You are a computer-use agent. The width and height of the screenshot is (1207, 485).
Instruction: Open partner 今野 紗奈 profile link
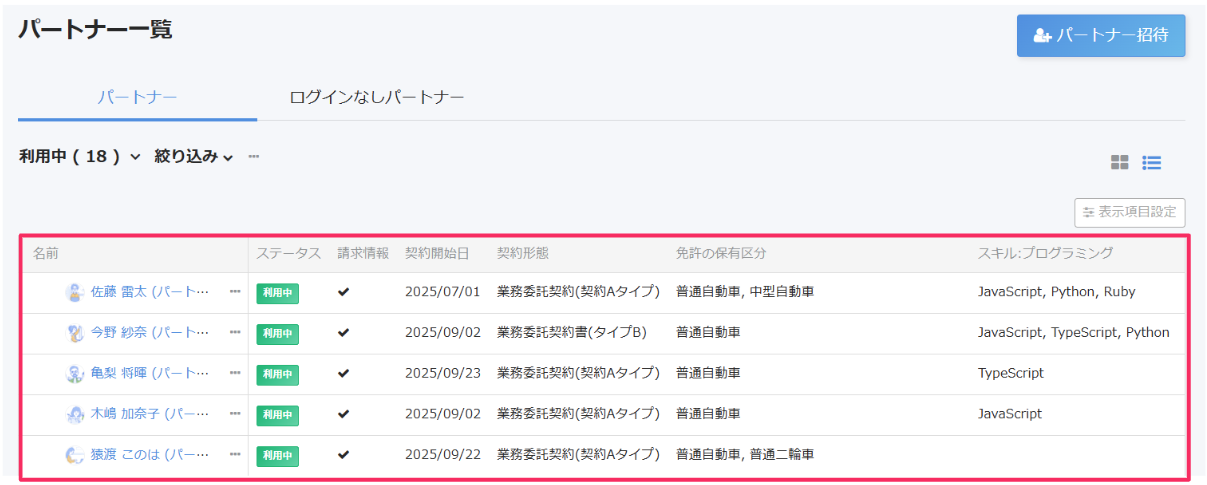150,332
